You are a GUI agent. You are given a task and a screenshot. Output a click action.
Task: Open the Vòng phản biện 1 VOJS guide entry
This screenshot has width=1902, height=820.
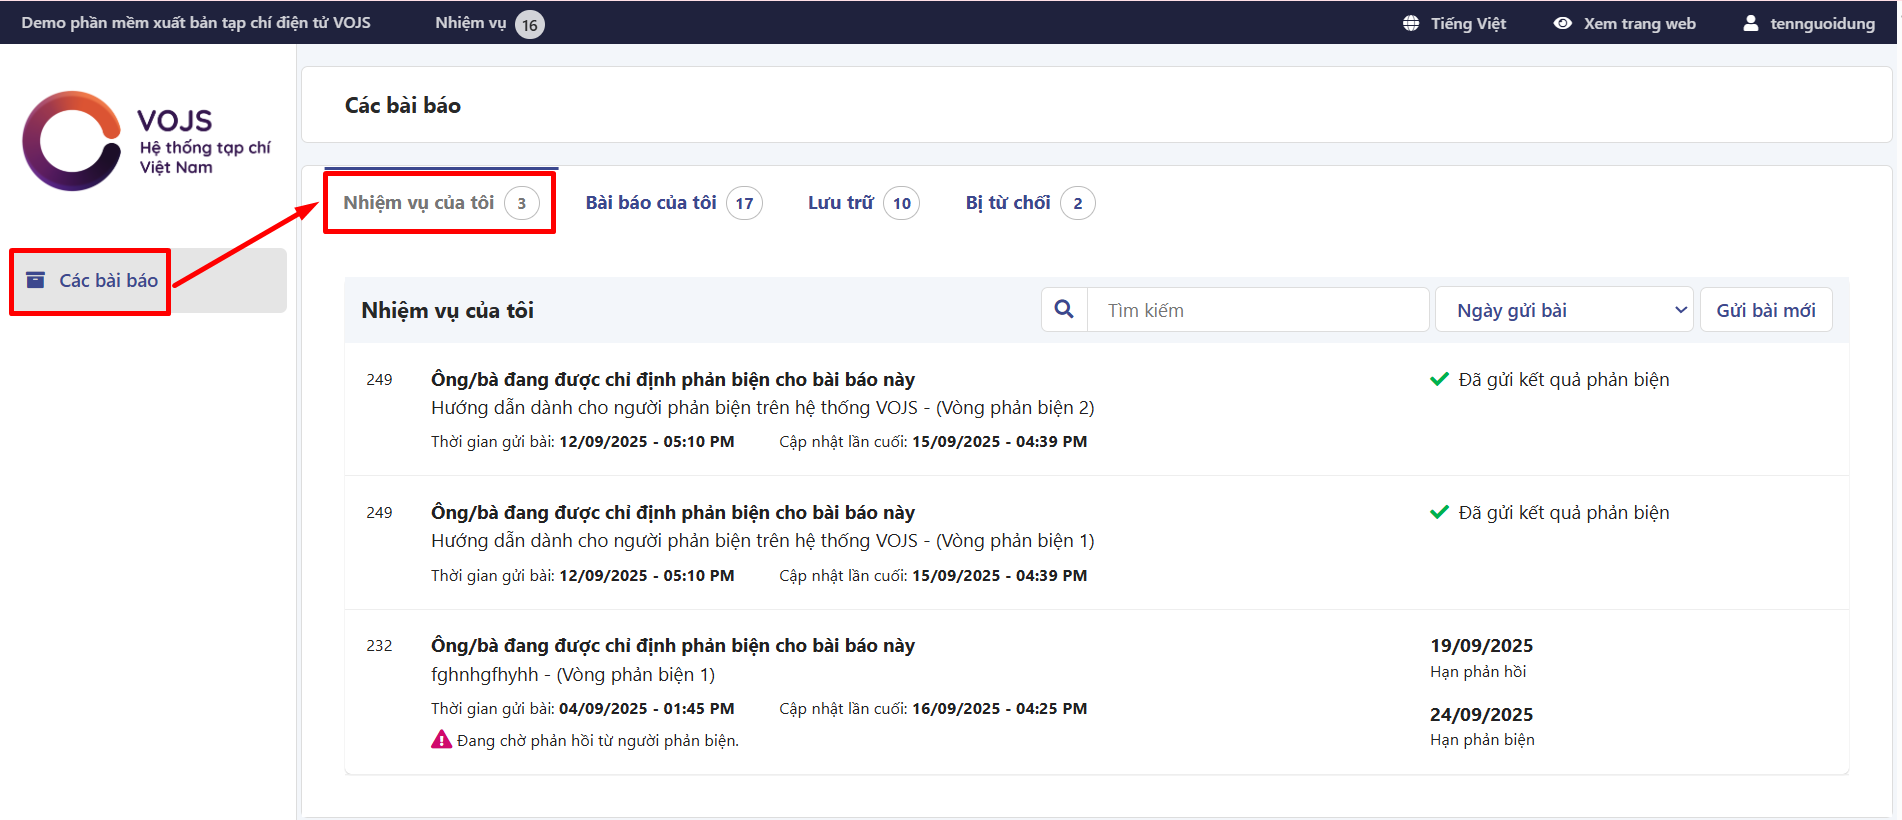762,541
